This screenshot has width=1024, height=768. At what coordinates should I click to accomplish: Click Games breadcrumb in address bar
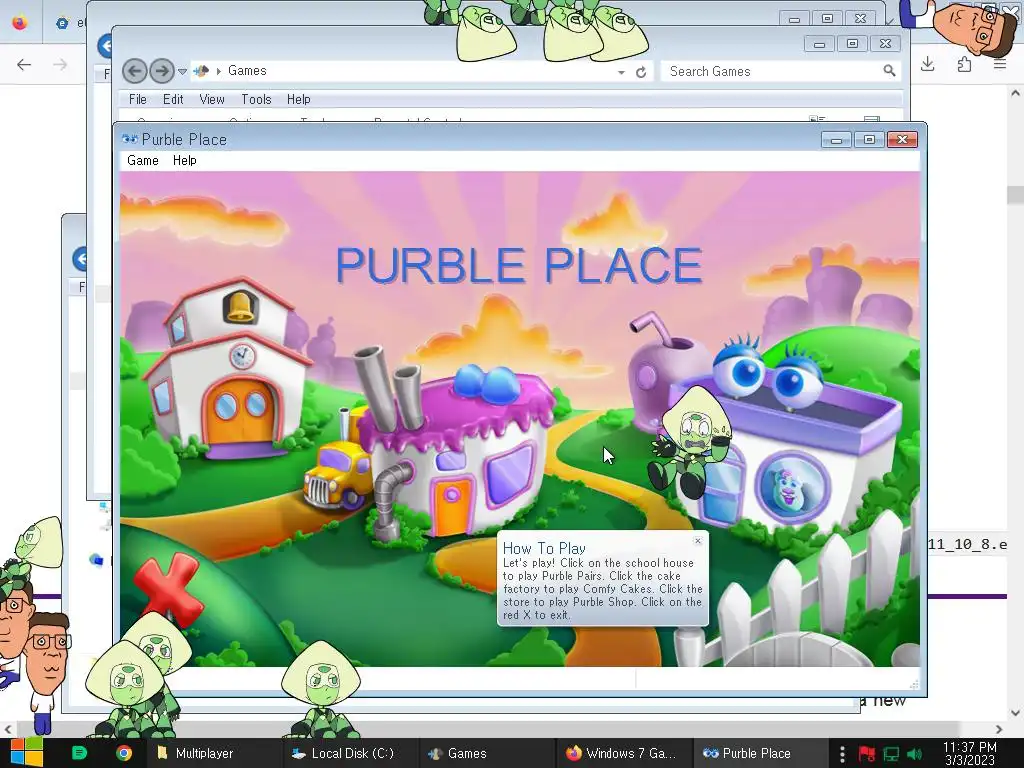[247, 71]
